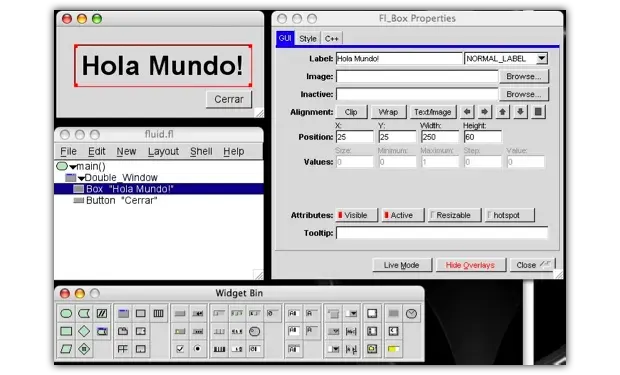The image size is (620, 375).
Task: Switch to the Style tab
Action: [x=308, y=39]
